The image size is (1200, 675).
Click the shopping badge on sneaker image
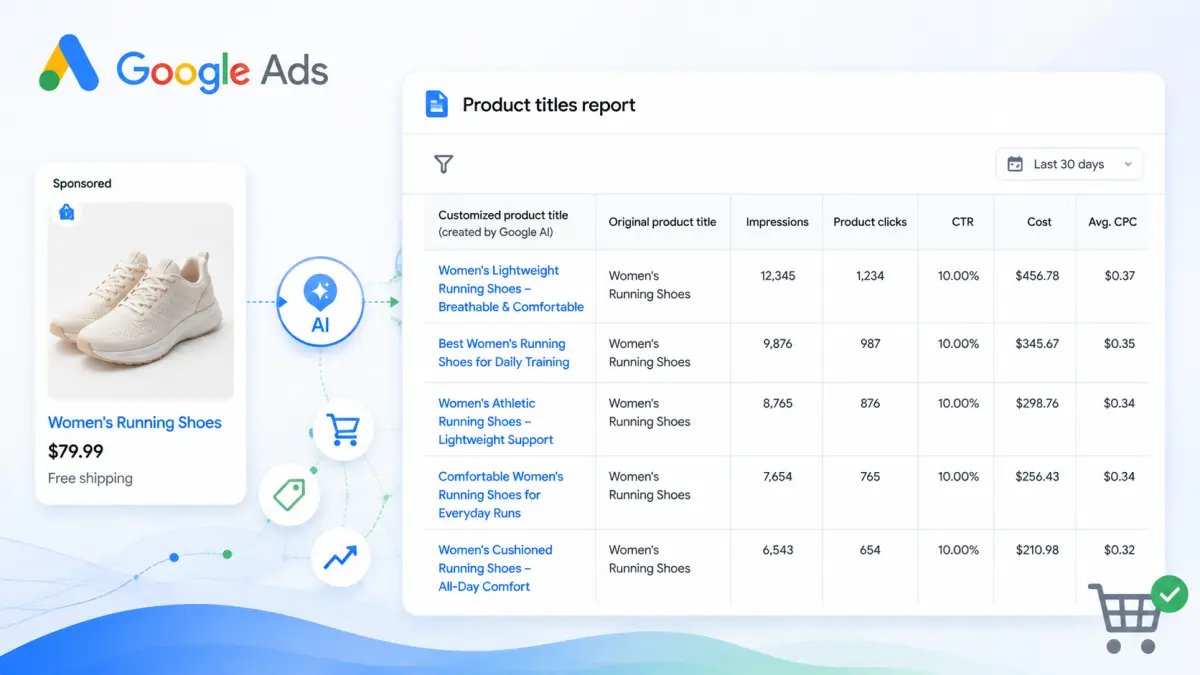coord(66,212)
